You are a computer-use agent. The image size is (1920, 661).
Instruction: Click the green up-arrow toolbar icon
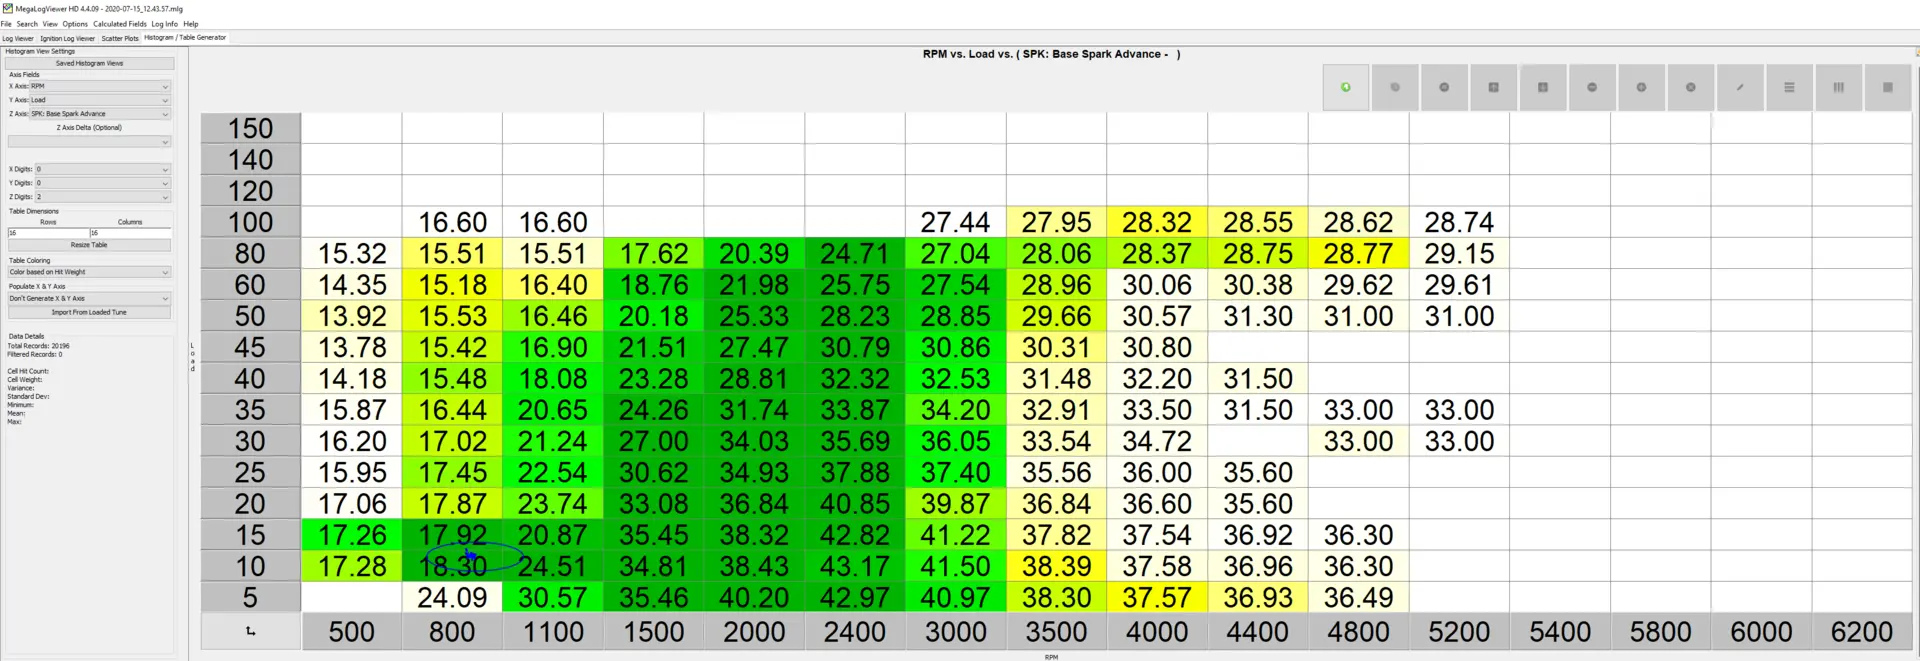1346,87
